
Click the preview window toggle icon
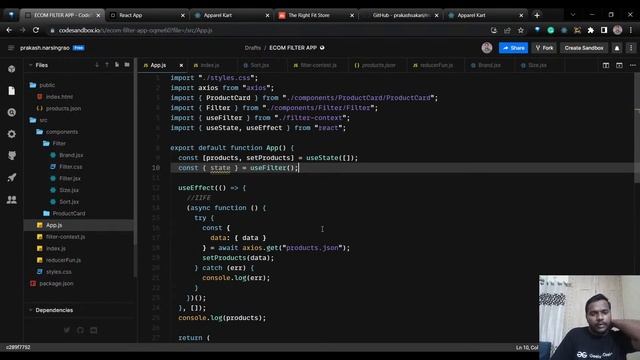click(x=619, y=65)
